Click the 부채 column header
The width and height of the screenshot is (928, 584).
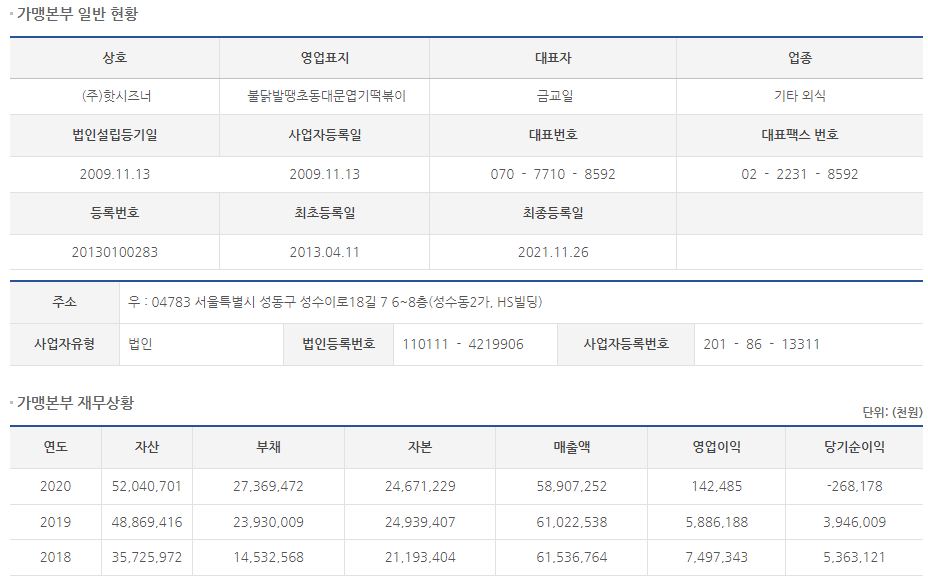[268, 447]
